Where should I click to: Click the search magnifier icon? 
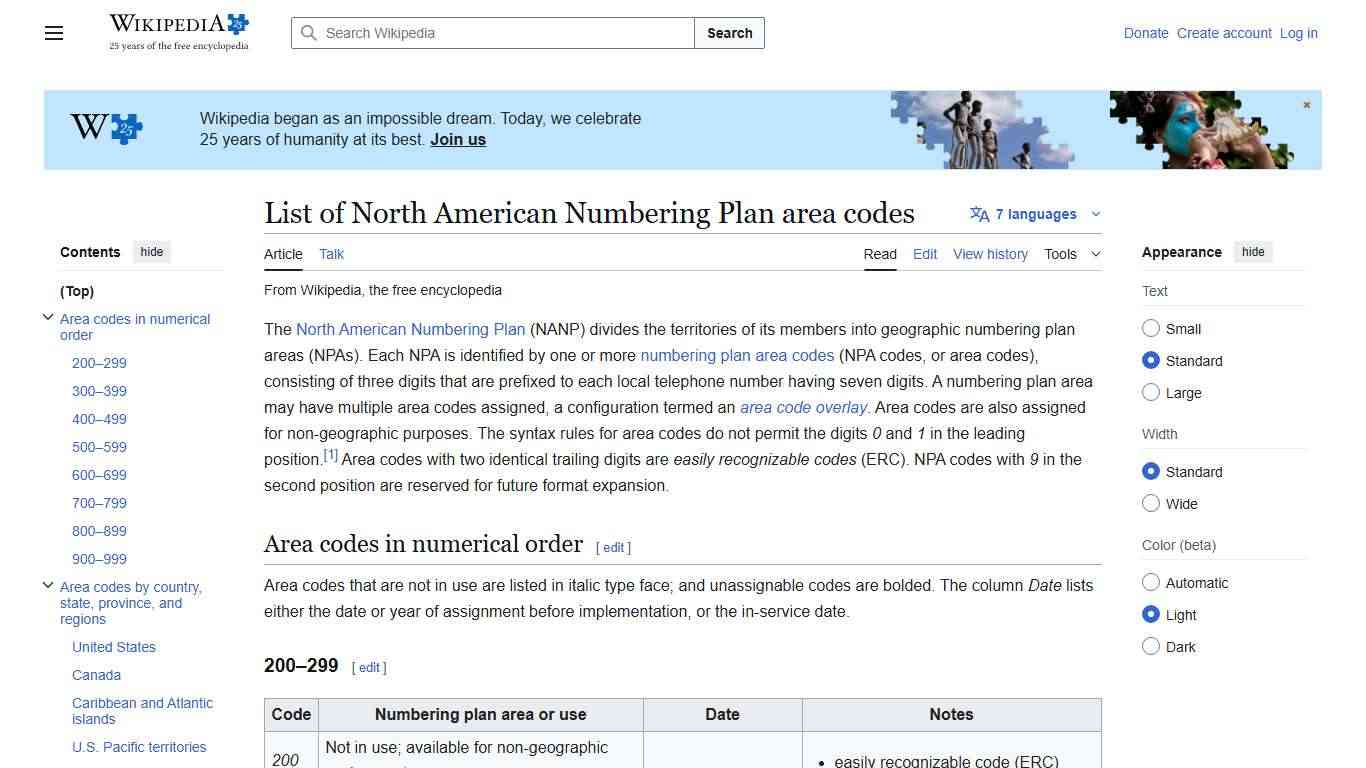309,33
